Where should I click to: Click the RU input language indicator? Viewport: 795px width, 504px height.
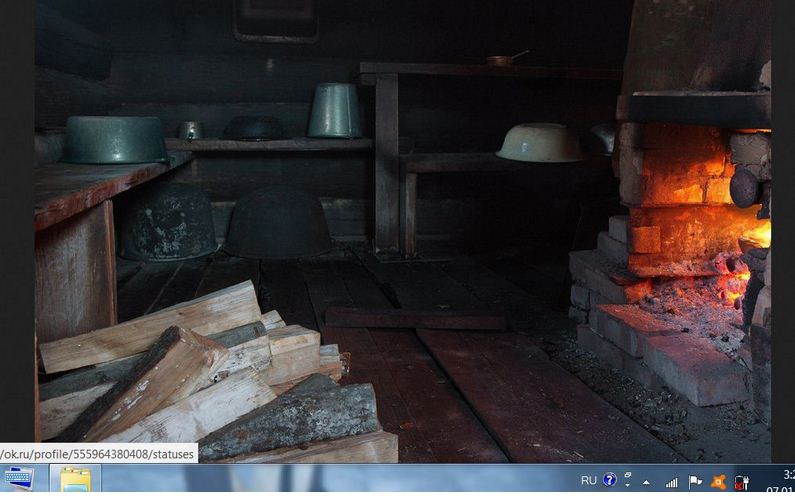point(589,481)
